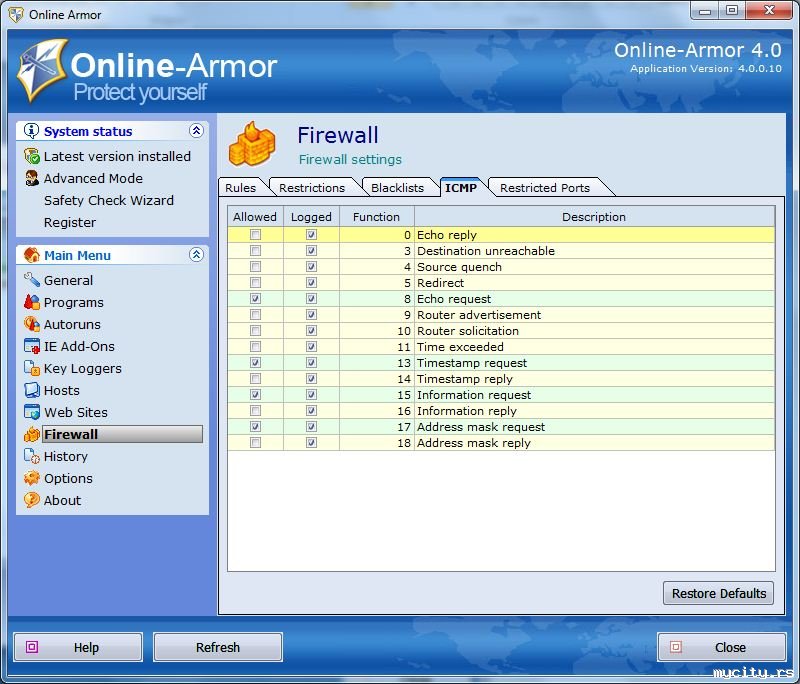Click the Online-Armor shield logo
Image resolution: width=800 pixels, height=684 pixels.
[42, 70]
